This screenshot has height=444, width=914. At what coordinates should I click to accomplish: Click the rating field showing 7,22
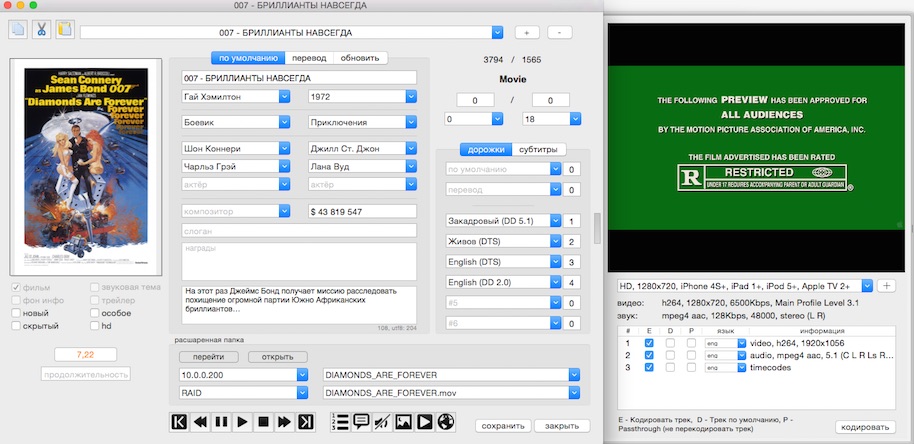click(86, 354)
